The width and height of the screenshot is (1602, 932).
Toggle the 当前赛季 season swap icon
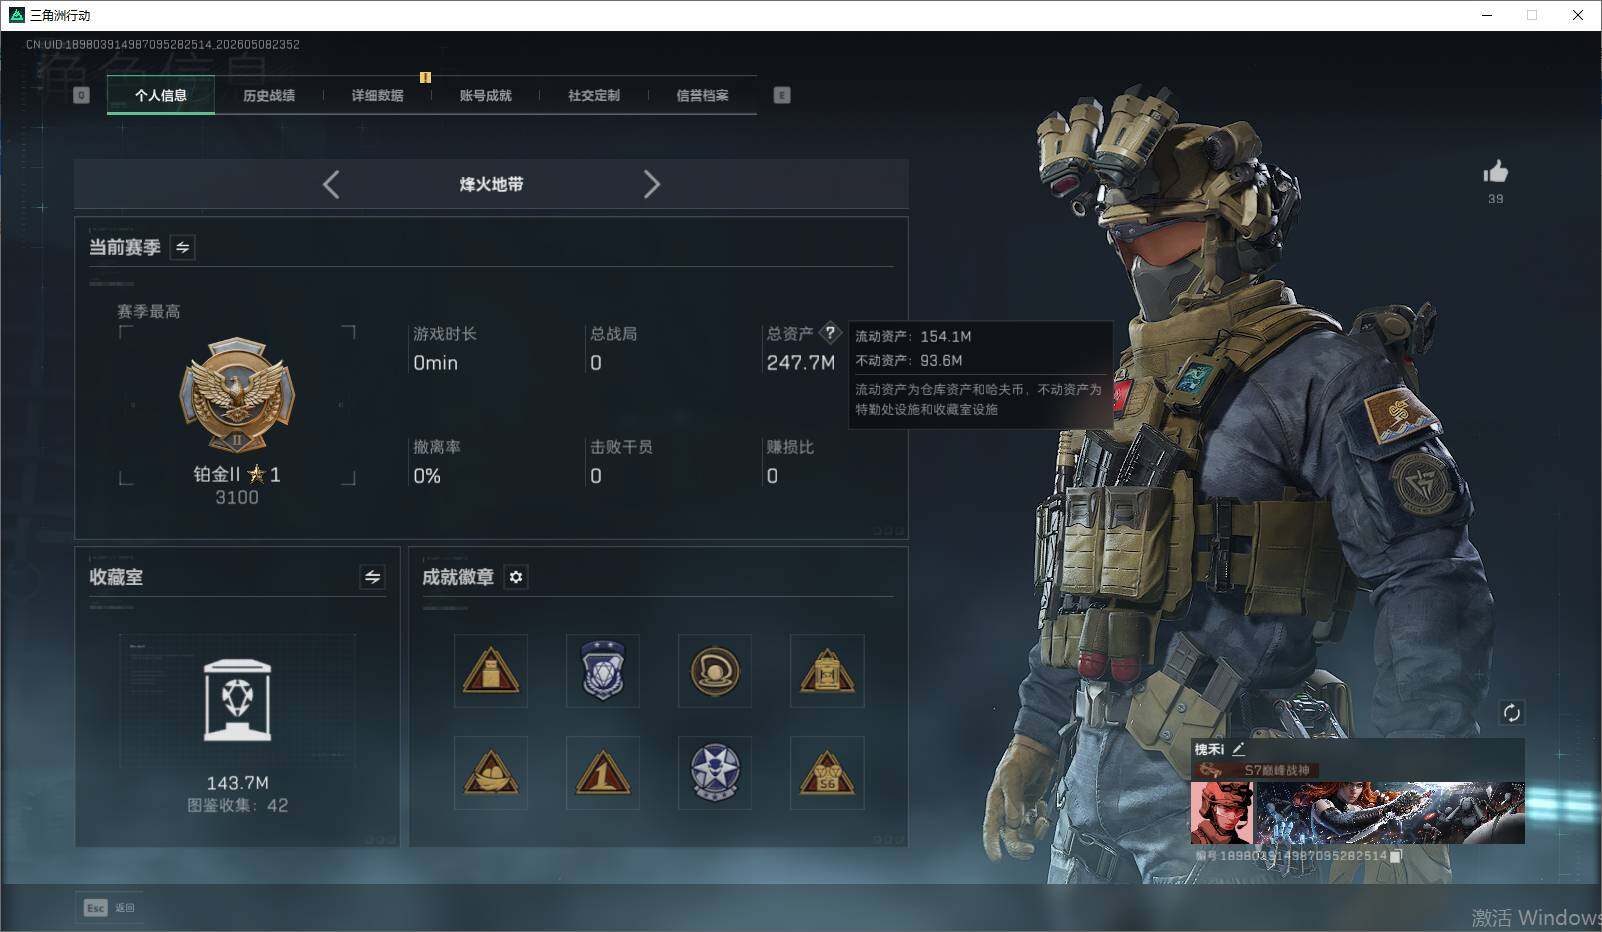183,247
